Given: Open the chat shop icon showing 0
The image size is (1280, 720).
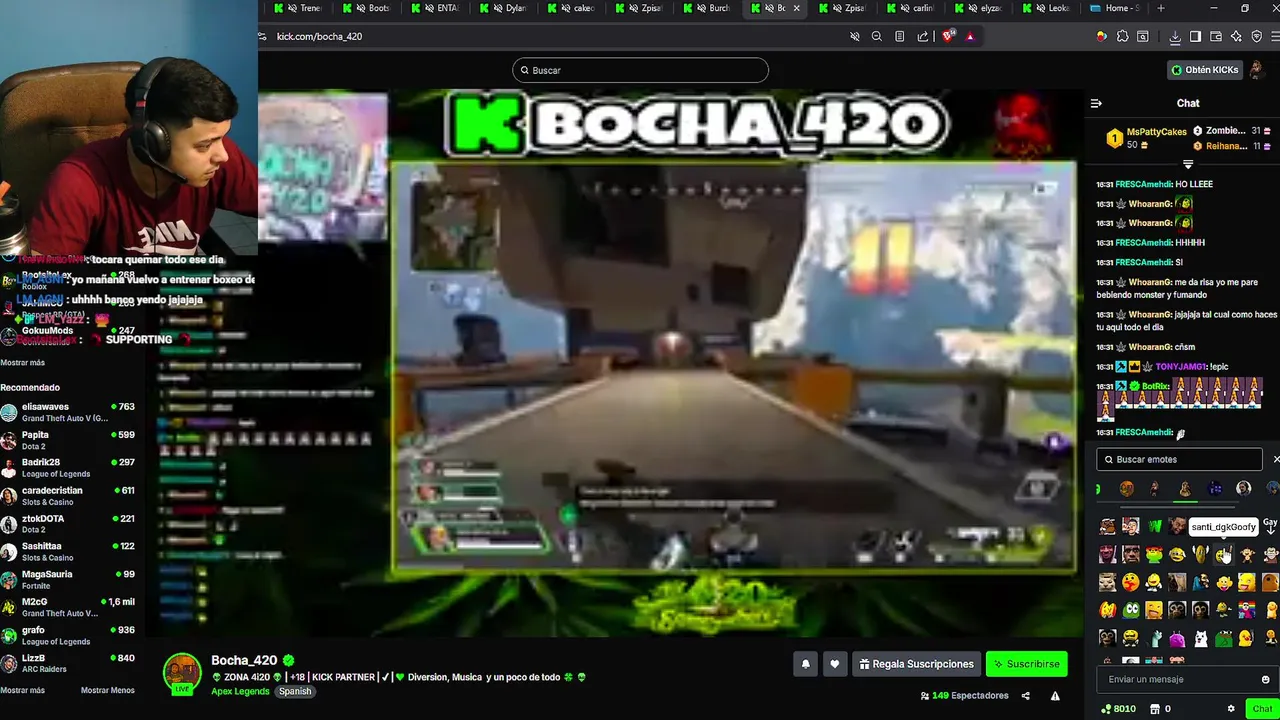Looking at the screenshot, I should pos(1160,709).
